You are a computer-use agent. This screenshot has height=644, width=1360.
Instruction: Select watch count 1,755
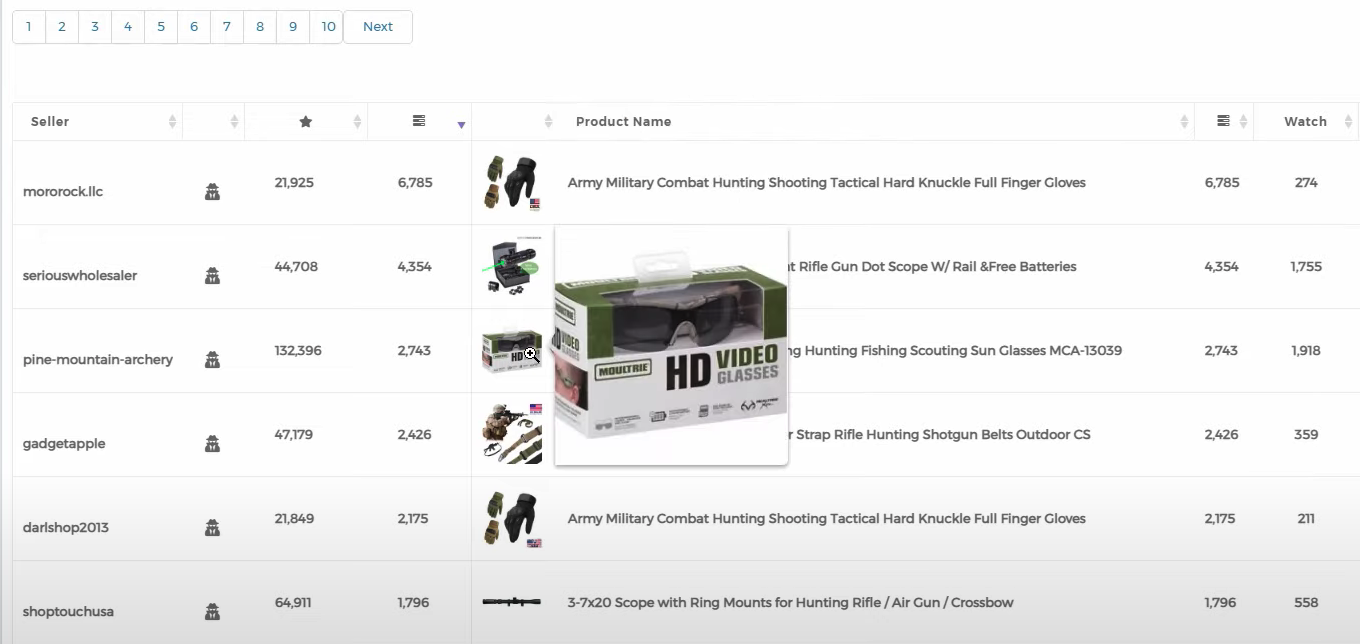click(x=1306, y=267)
